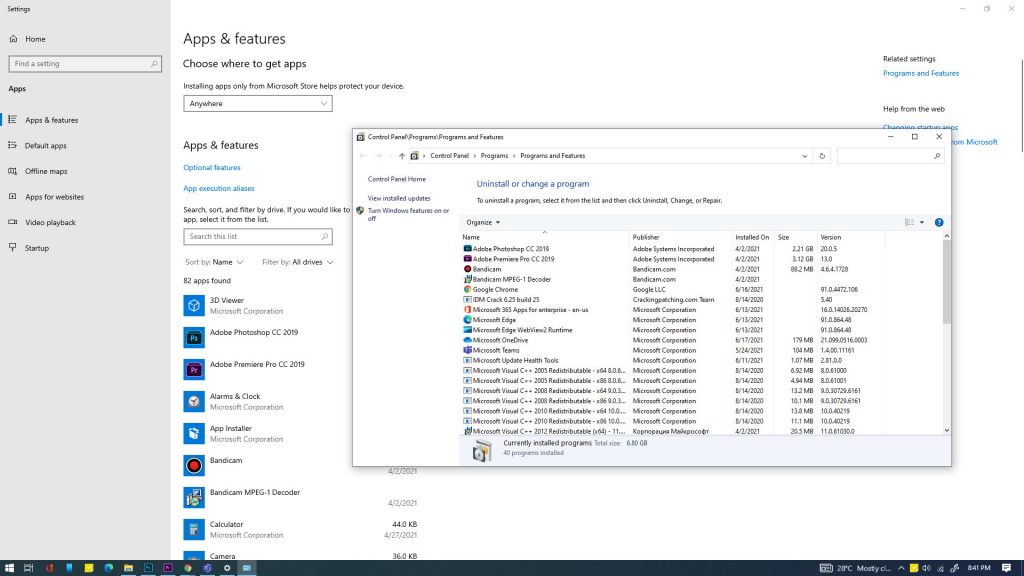Click the programs list scroll-down arrow
This screenshot has height=576, width=1024.
946,430
